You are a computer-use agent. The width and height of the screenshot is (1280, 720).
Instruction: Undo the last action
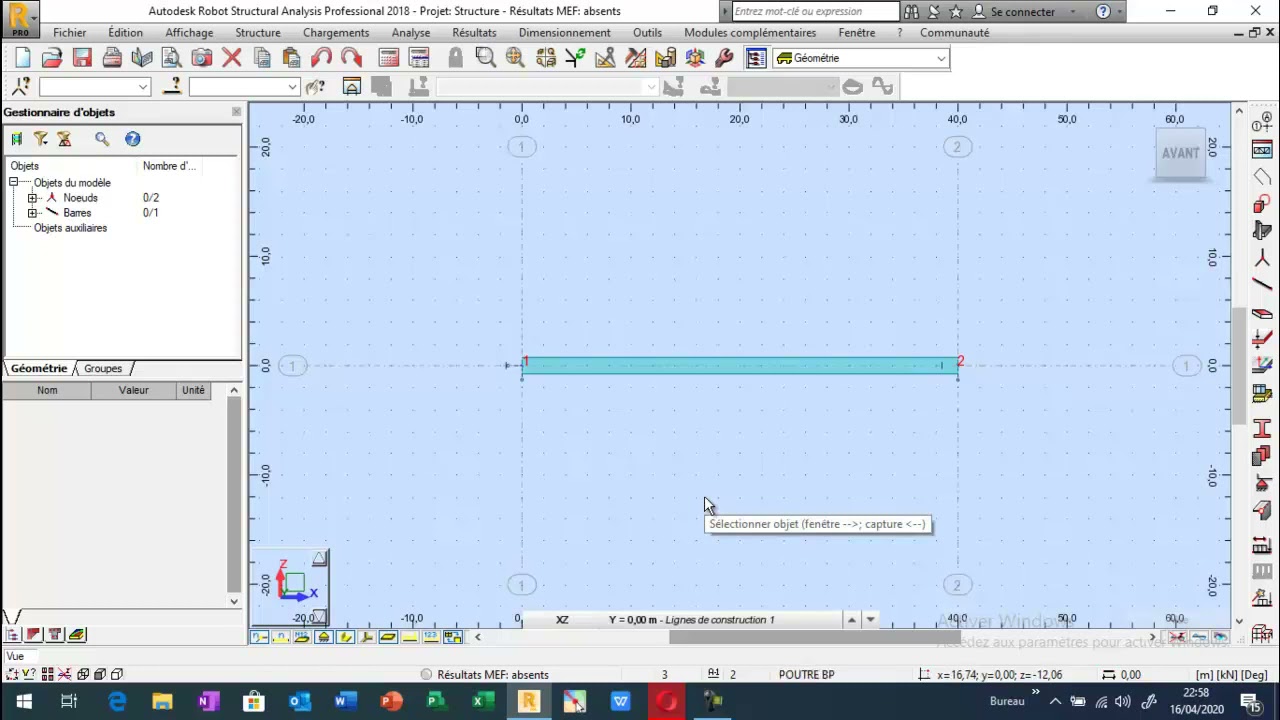(x=321, y=58)
